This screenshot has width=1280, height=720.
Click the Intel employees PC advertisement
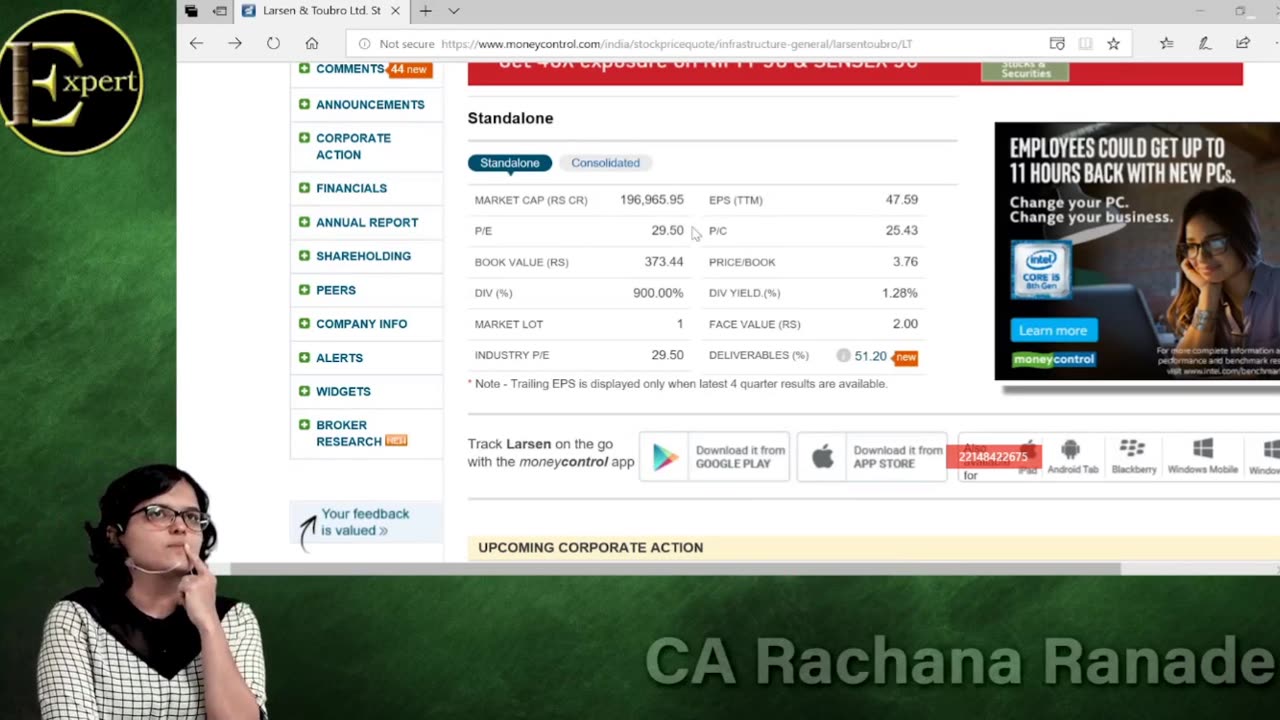tap(1137, 251)
